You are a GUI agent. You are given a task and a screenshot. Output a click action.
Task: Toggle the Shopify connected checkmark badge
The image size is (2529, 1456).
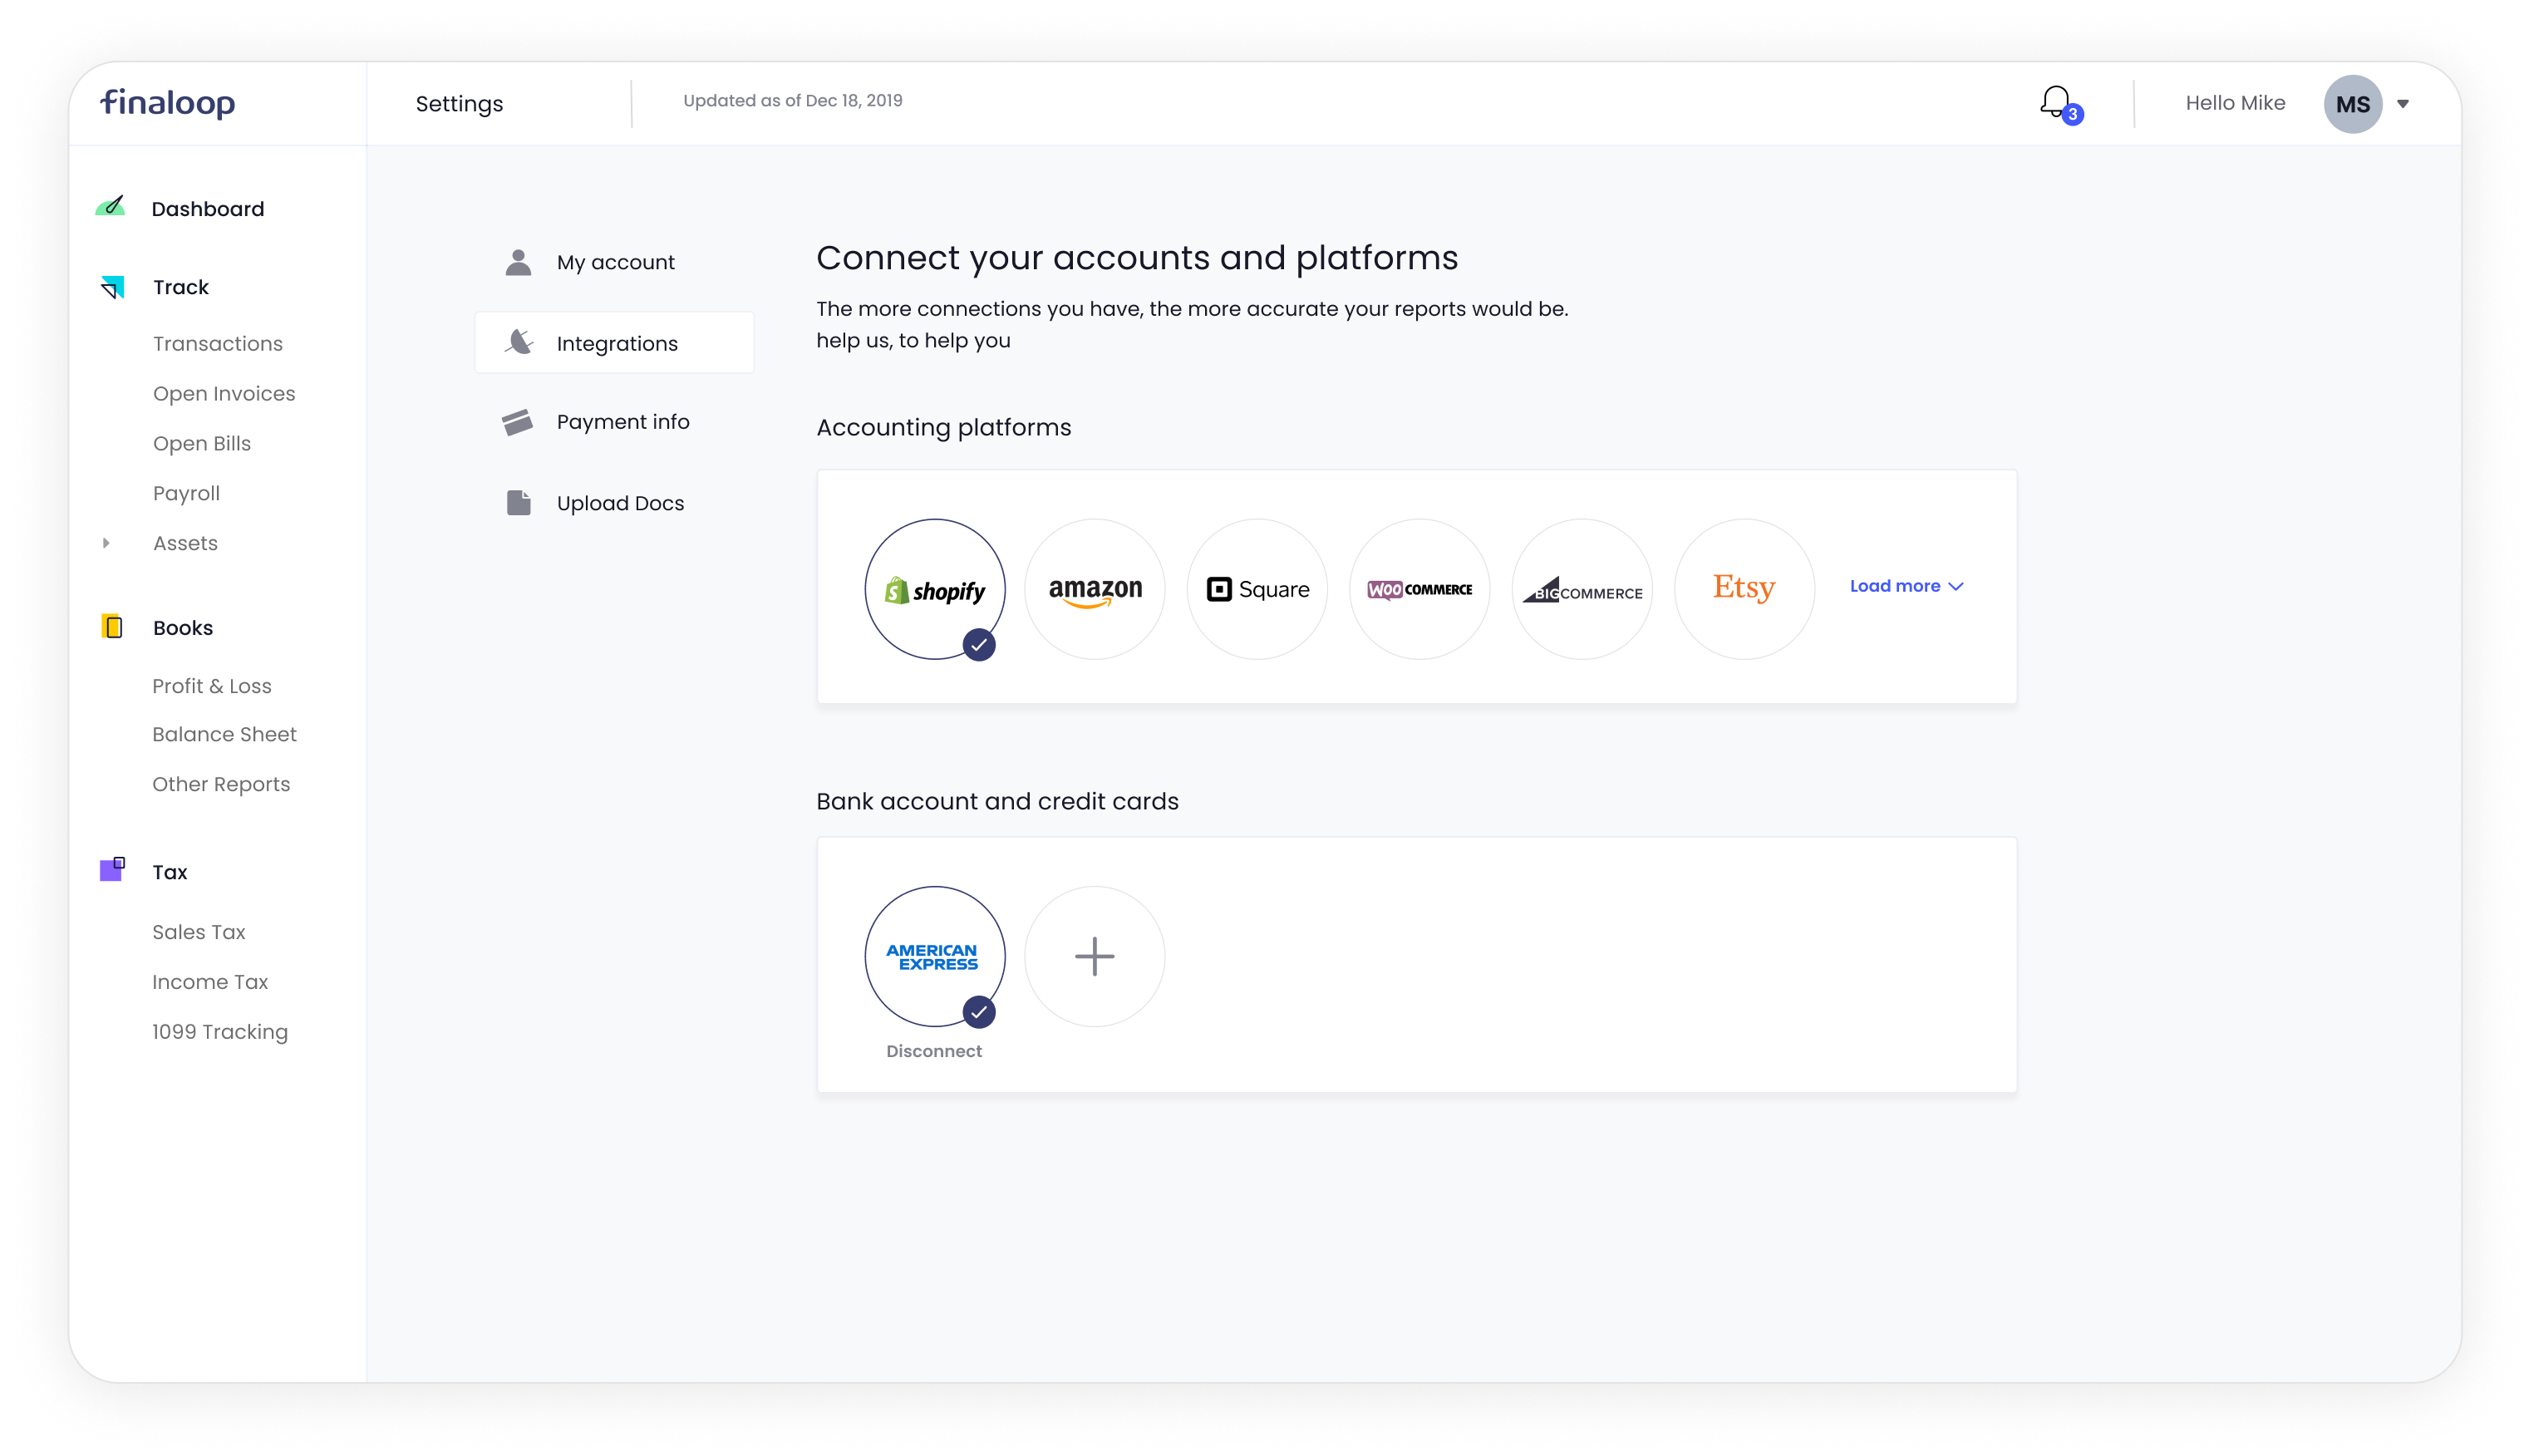[979, 645]
